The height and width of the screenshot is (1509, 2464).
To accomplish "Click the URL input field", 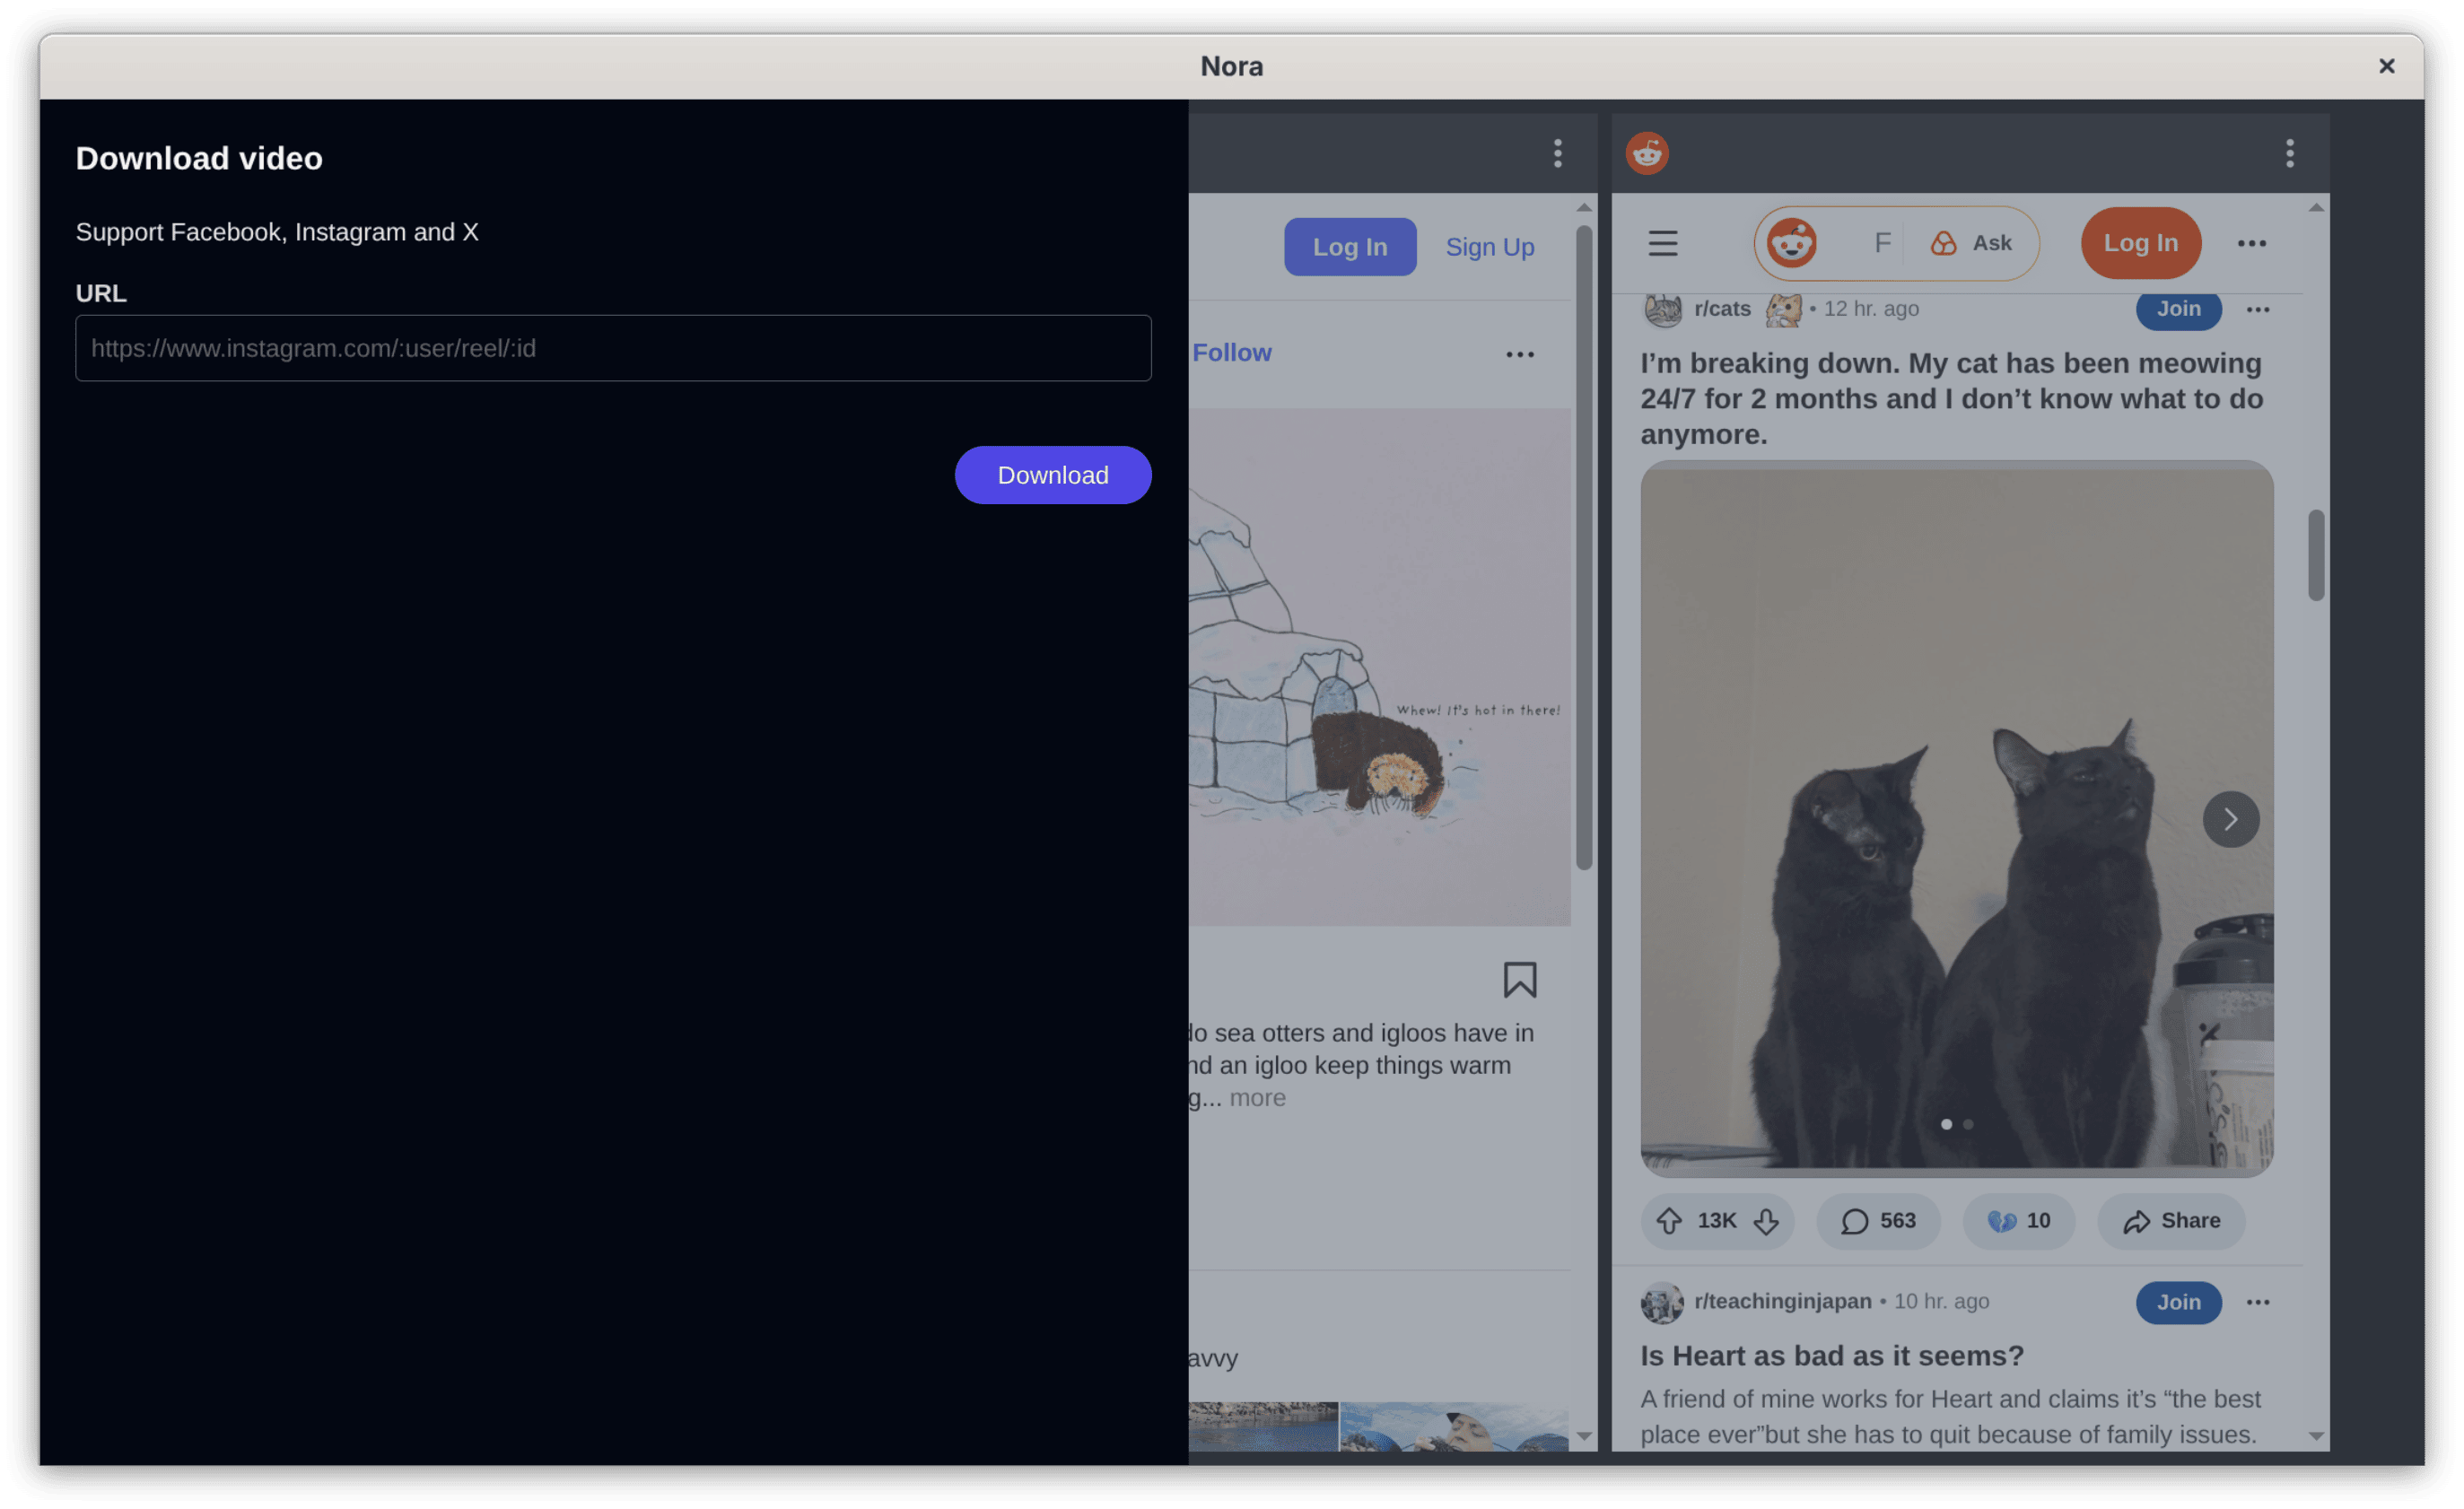I will (x=612, y=348).
